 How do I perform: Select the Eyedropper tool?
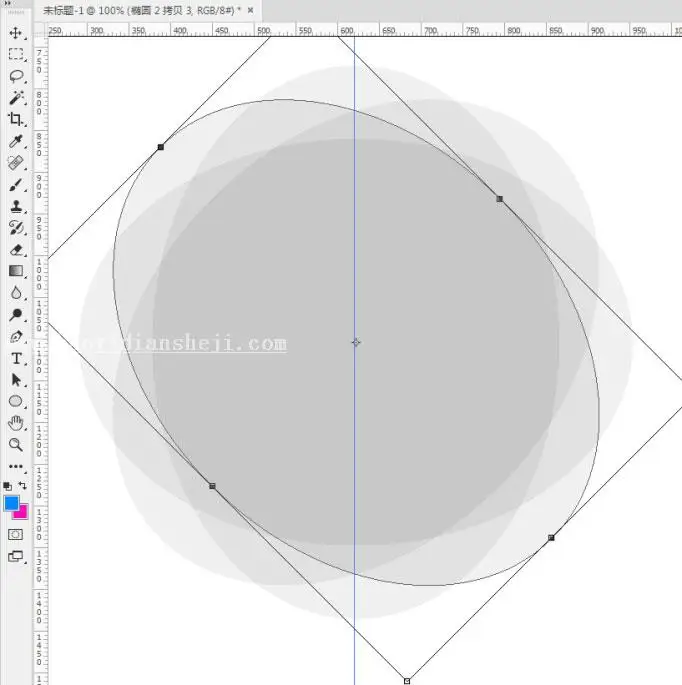16,141
